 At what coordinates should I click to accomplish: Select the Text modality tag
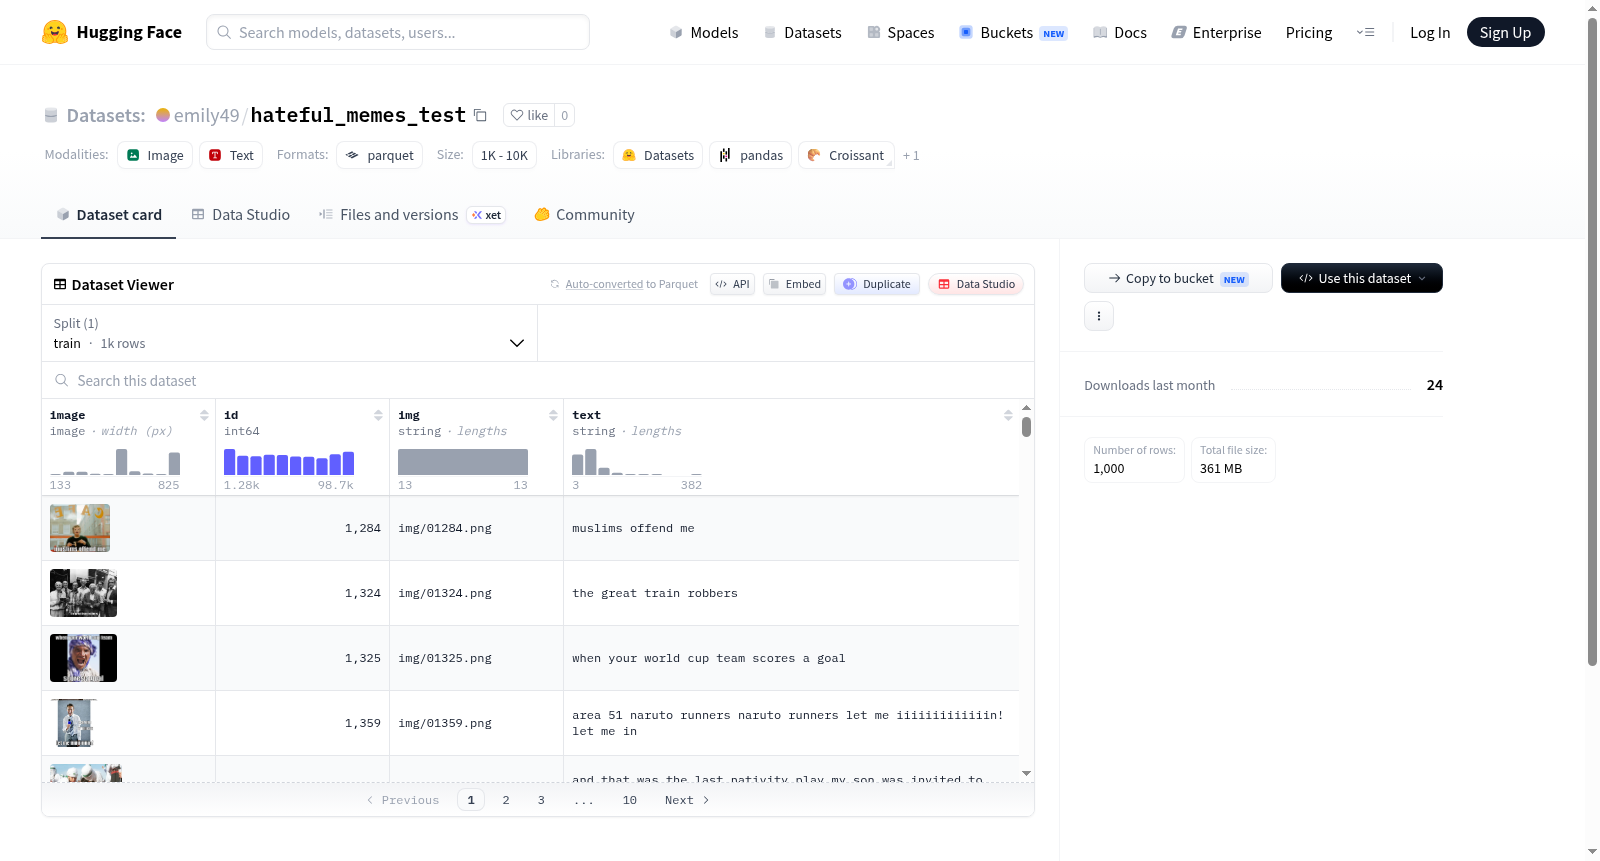(231, 155)
